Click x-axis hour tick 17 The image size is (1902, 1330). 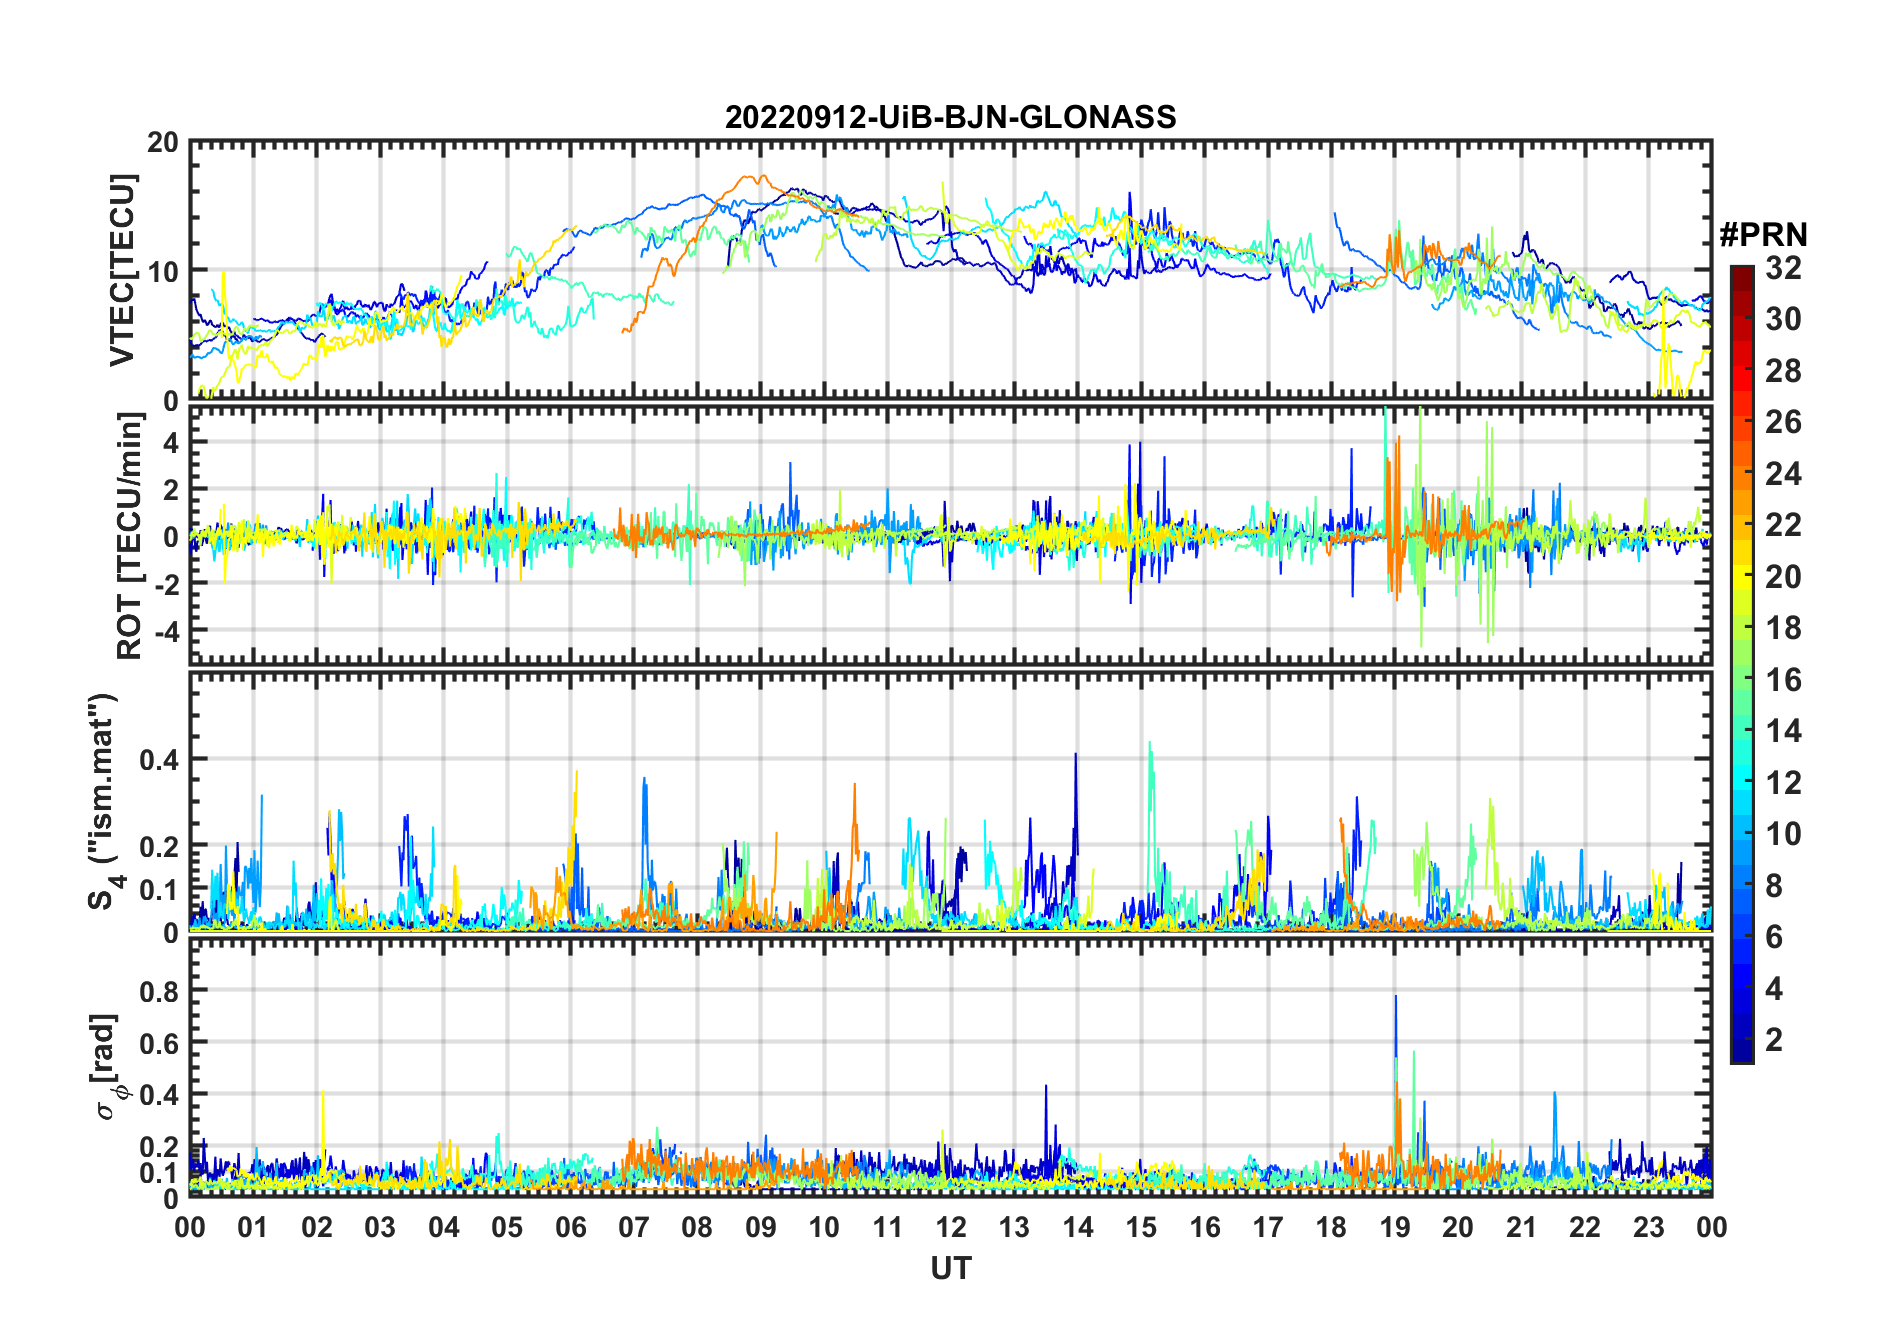1268,1227
